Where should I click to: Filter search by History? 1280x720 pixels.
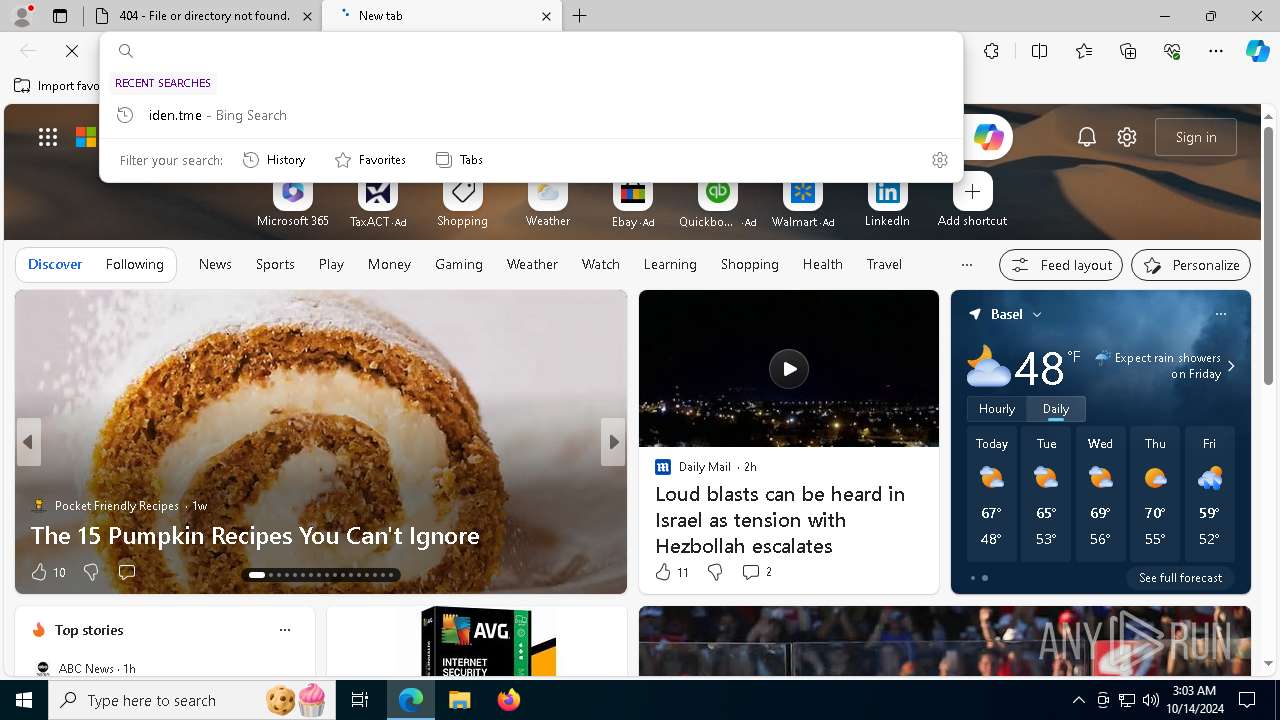pos(274,160)
